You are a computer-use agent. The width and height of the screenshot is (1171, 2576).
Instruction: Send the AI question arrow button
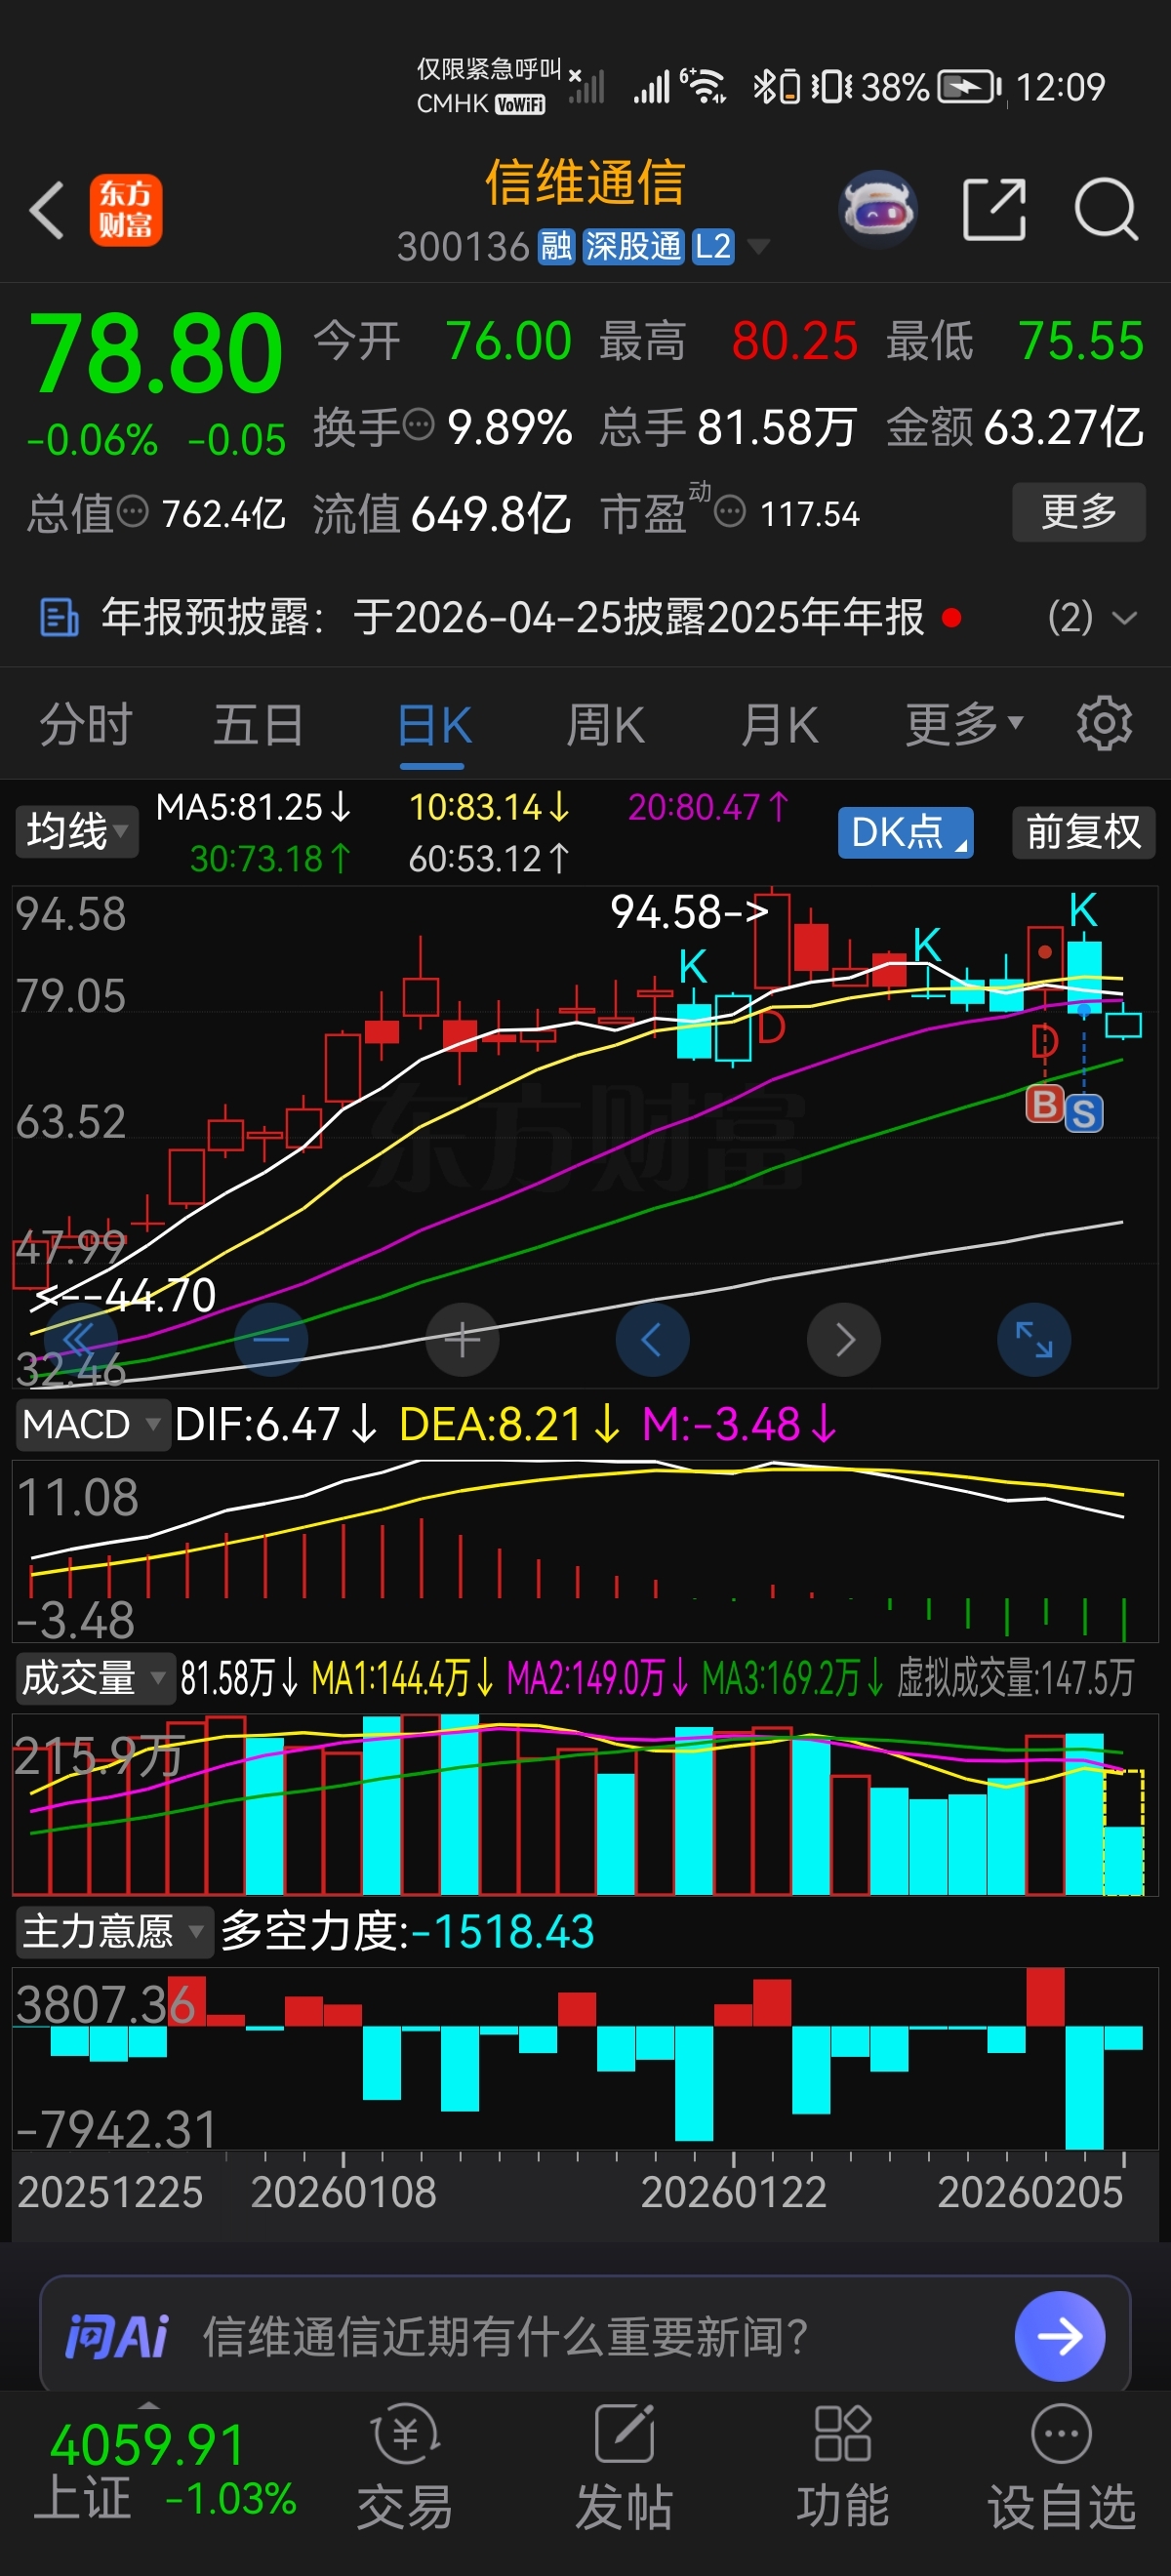point(1060,2336)
